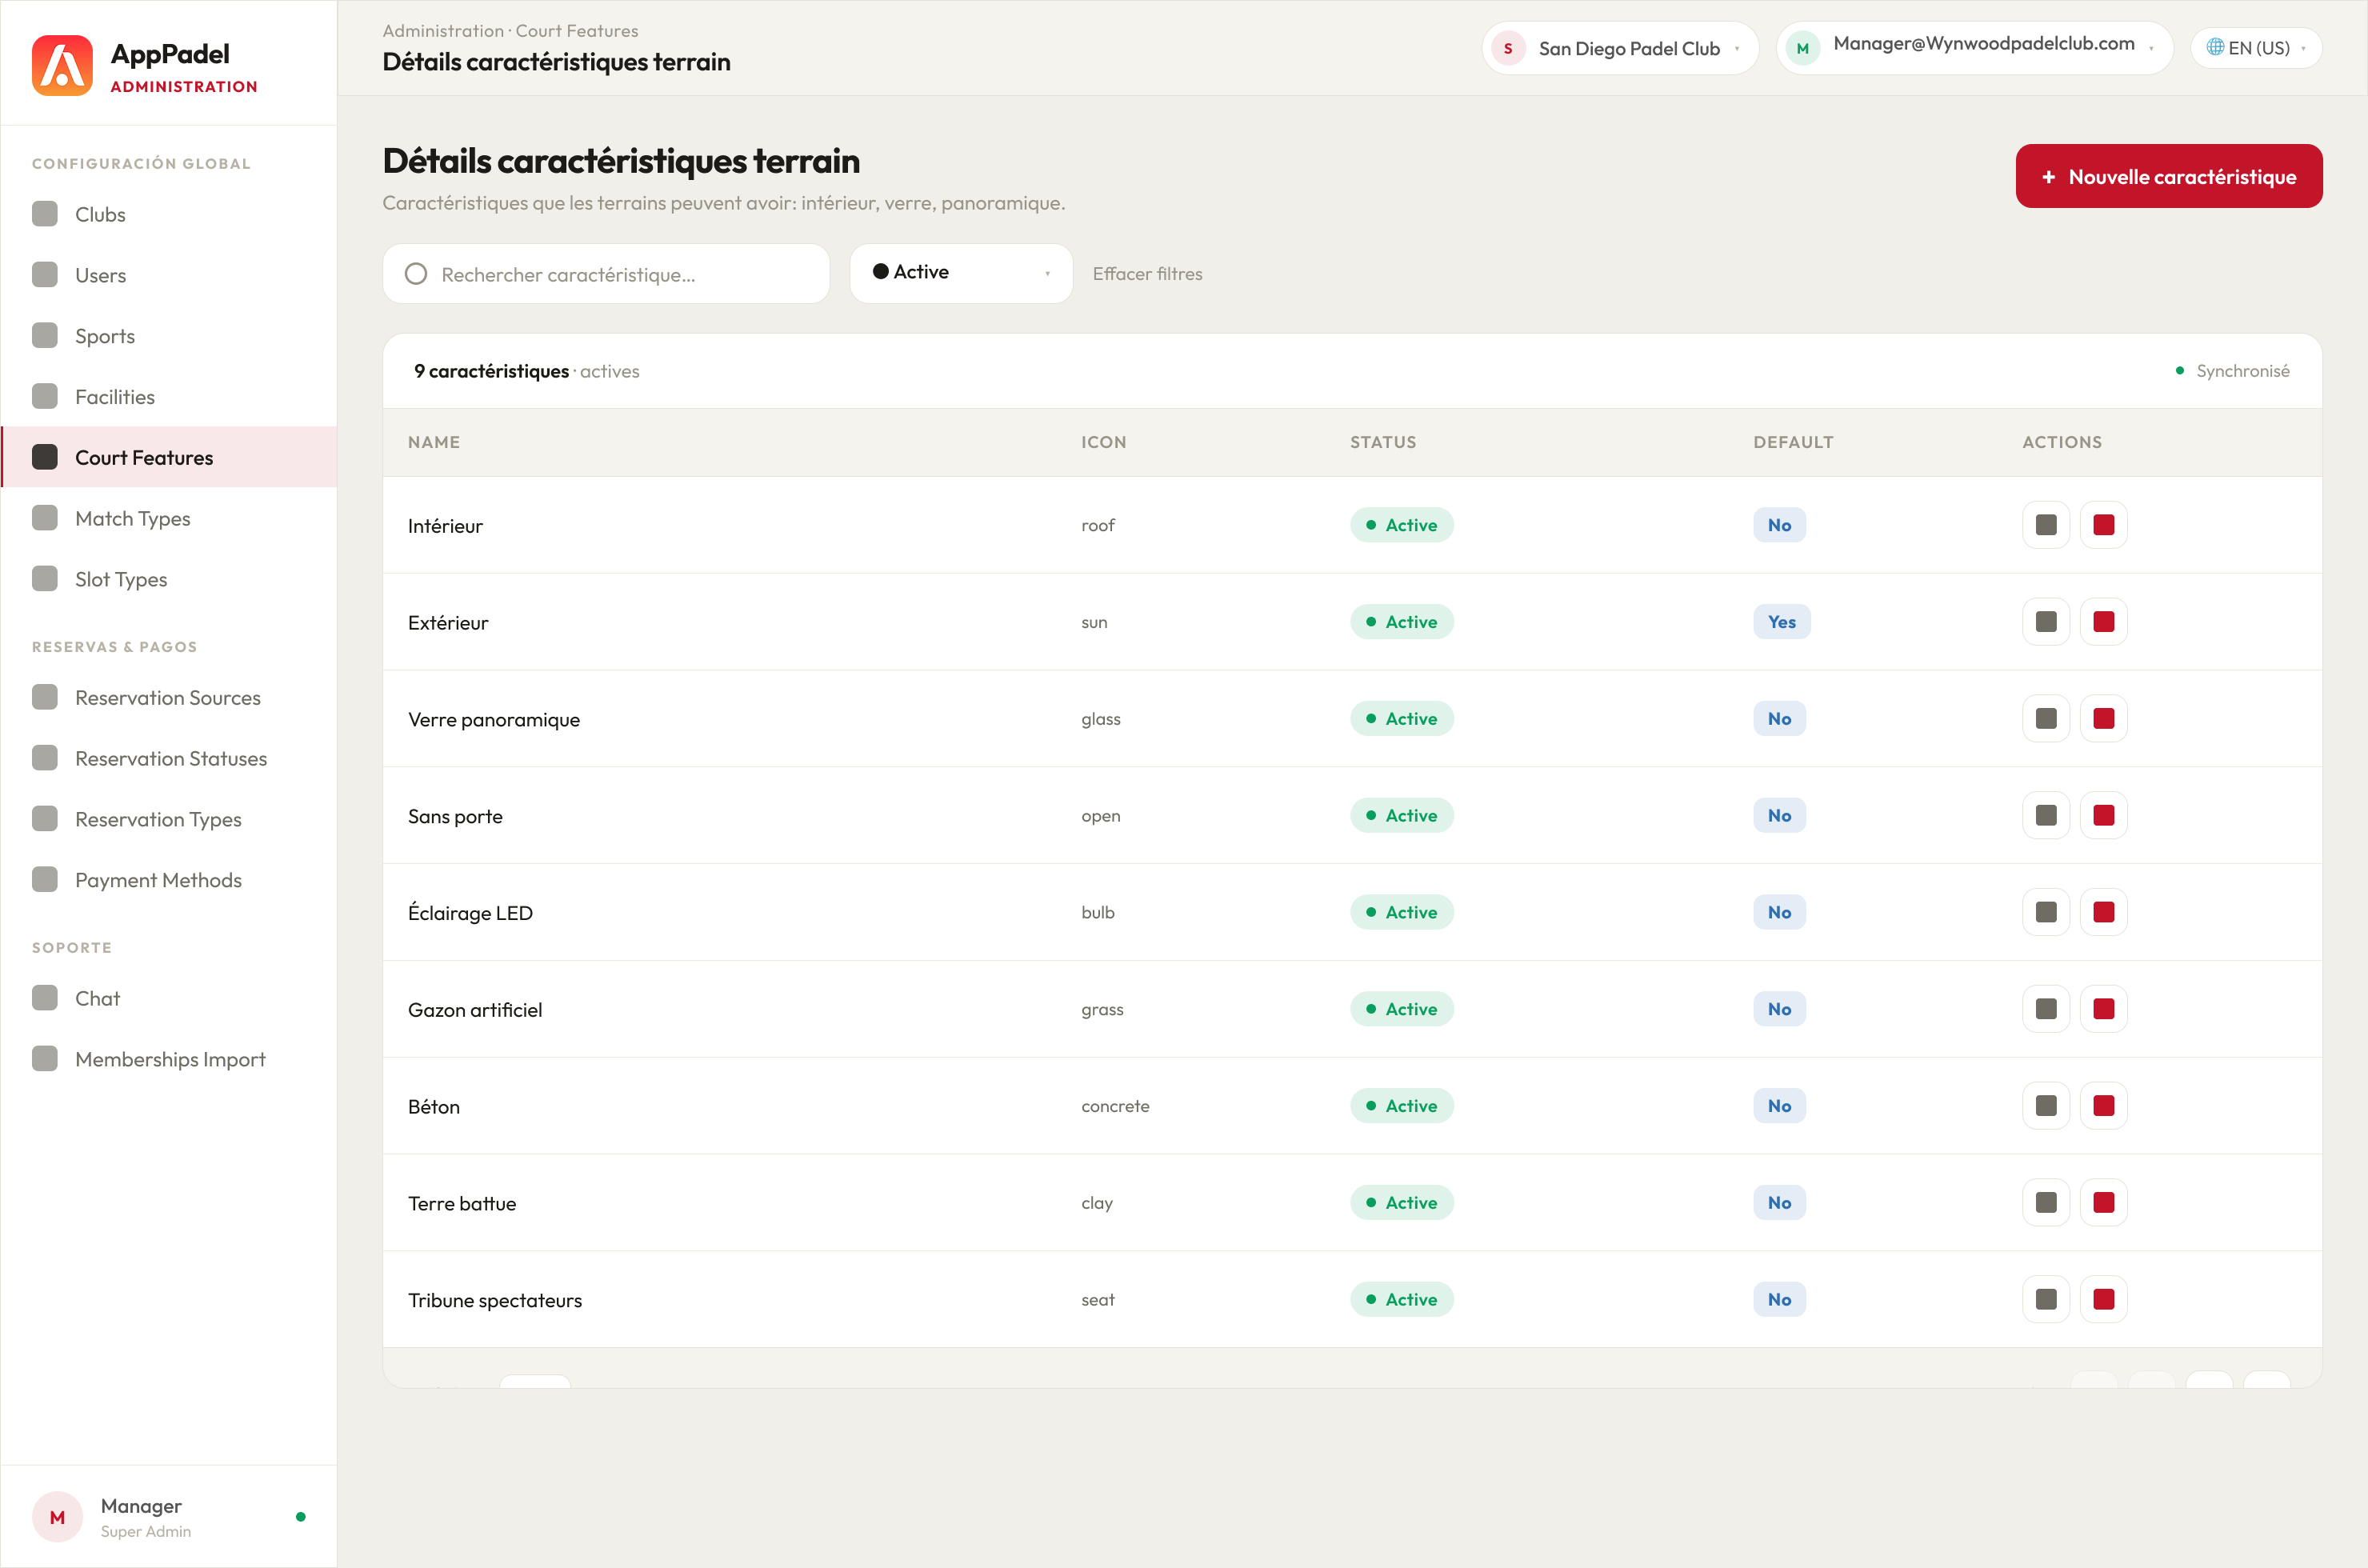Click the 'concrete' icon value
The image size is (2368, 1568).
coord(1115,1106)
